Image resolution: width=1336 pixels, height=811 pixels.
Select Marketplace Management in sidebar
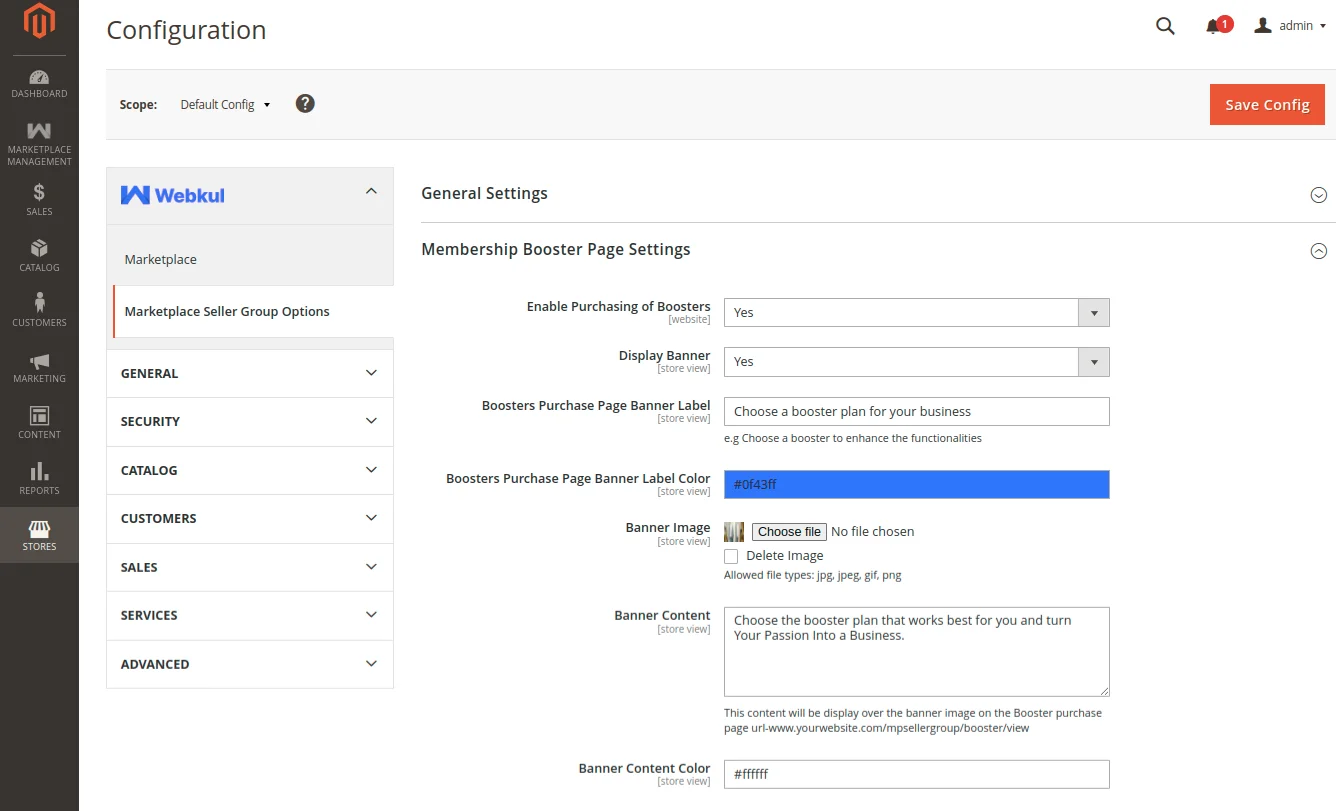(39, 140)
